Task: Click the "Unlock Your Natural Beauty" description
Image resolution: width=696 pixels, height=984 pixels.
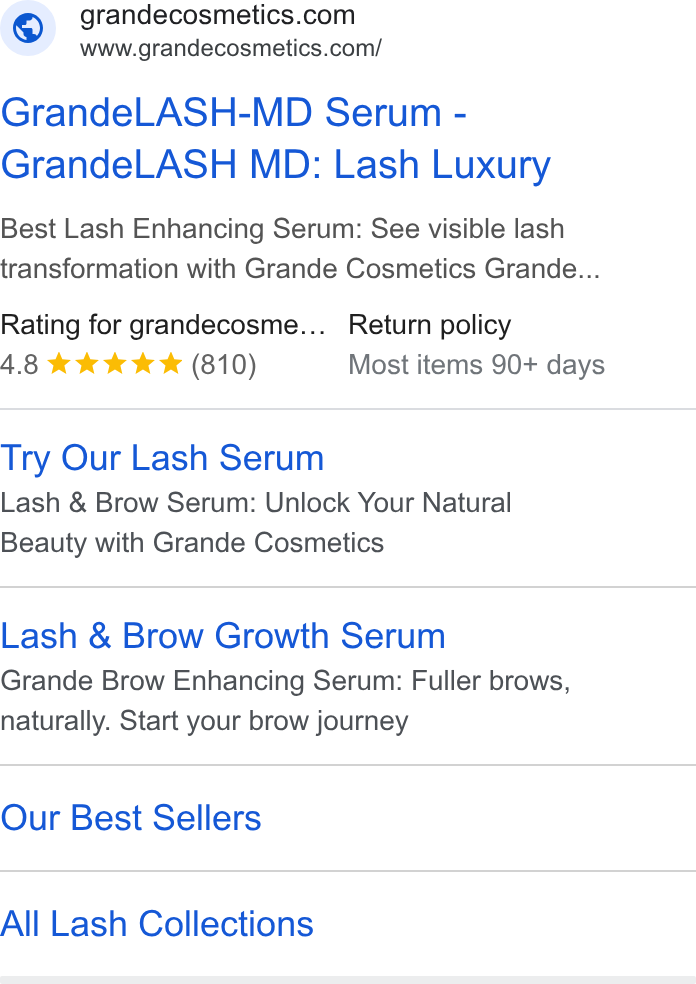Action: point(255,523)
